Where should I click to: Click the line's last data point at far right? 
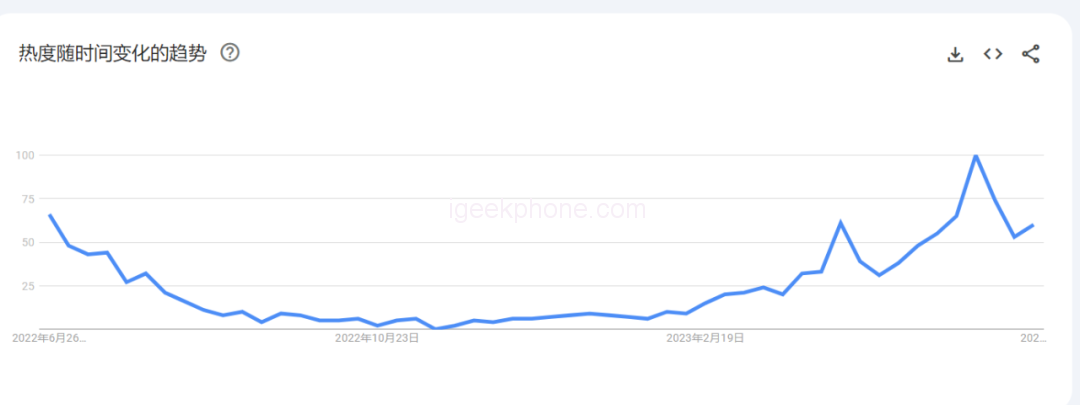coord(1032,225)
